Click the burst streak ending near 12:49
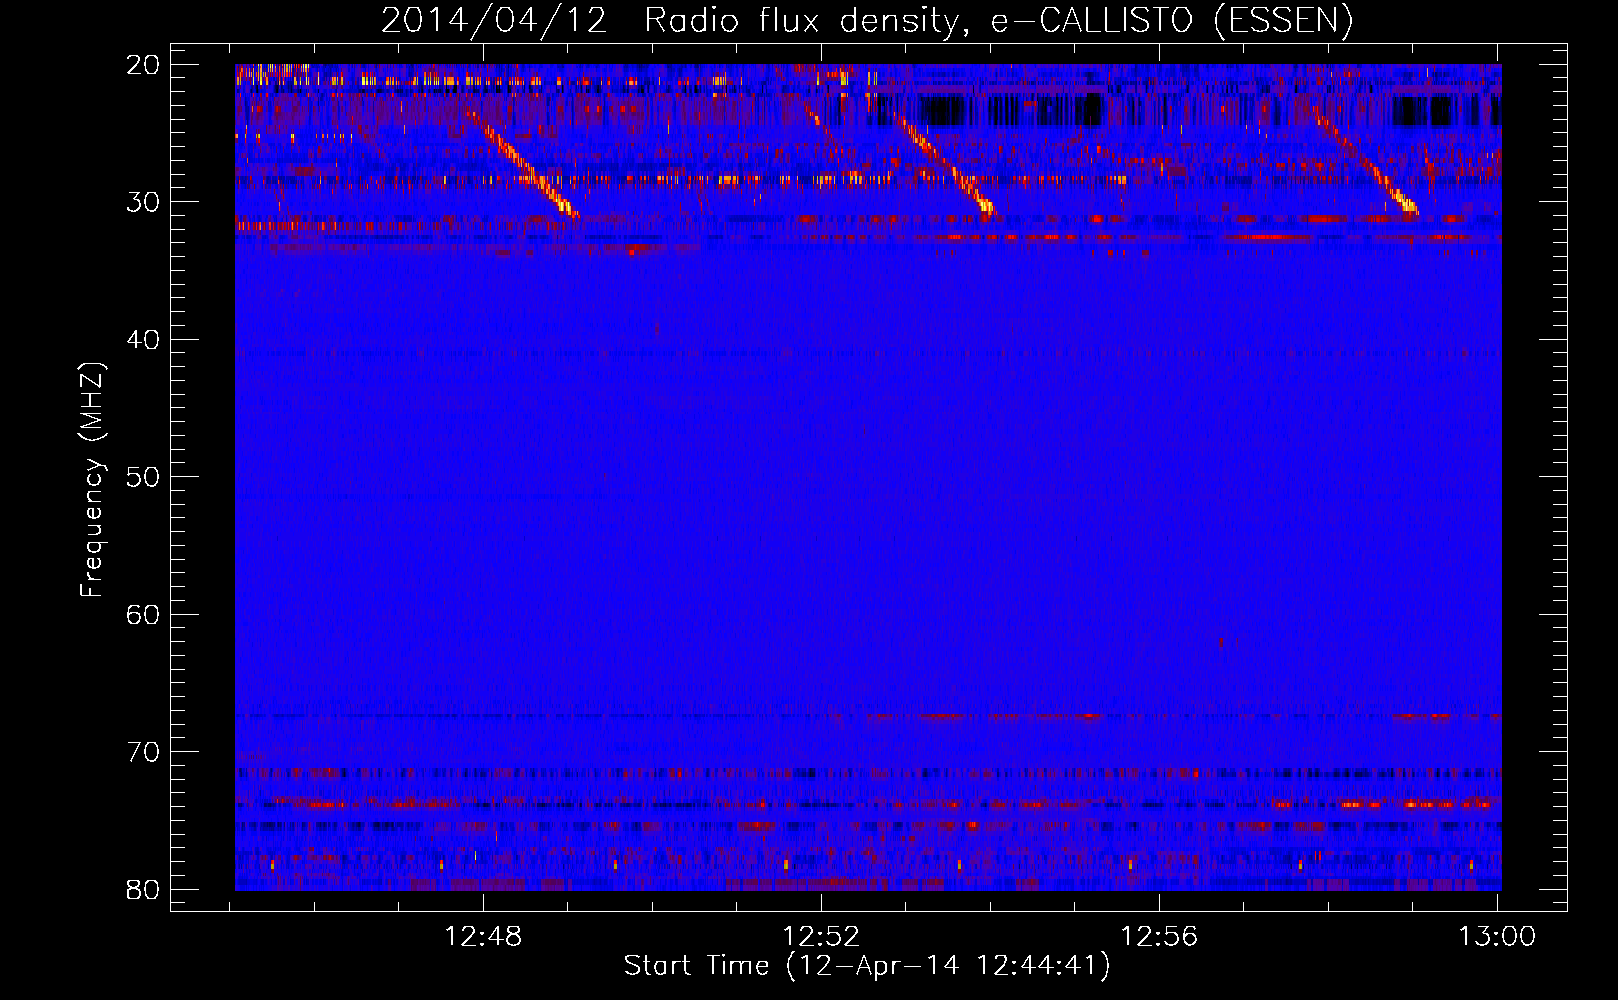The image size is (1618, 1000). point(523,166)
